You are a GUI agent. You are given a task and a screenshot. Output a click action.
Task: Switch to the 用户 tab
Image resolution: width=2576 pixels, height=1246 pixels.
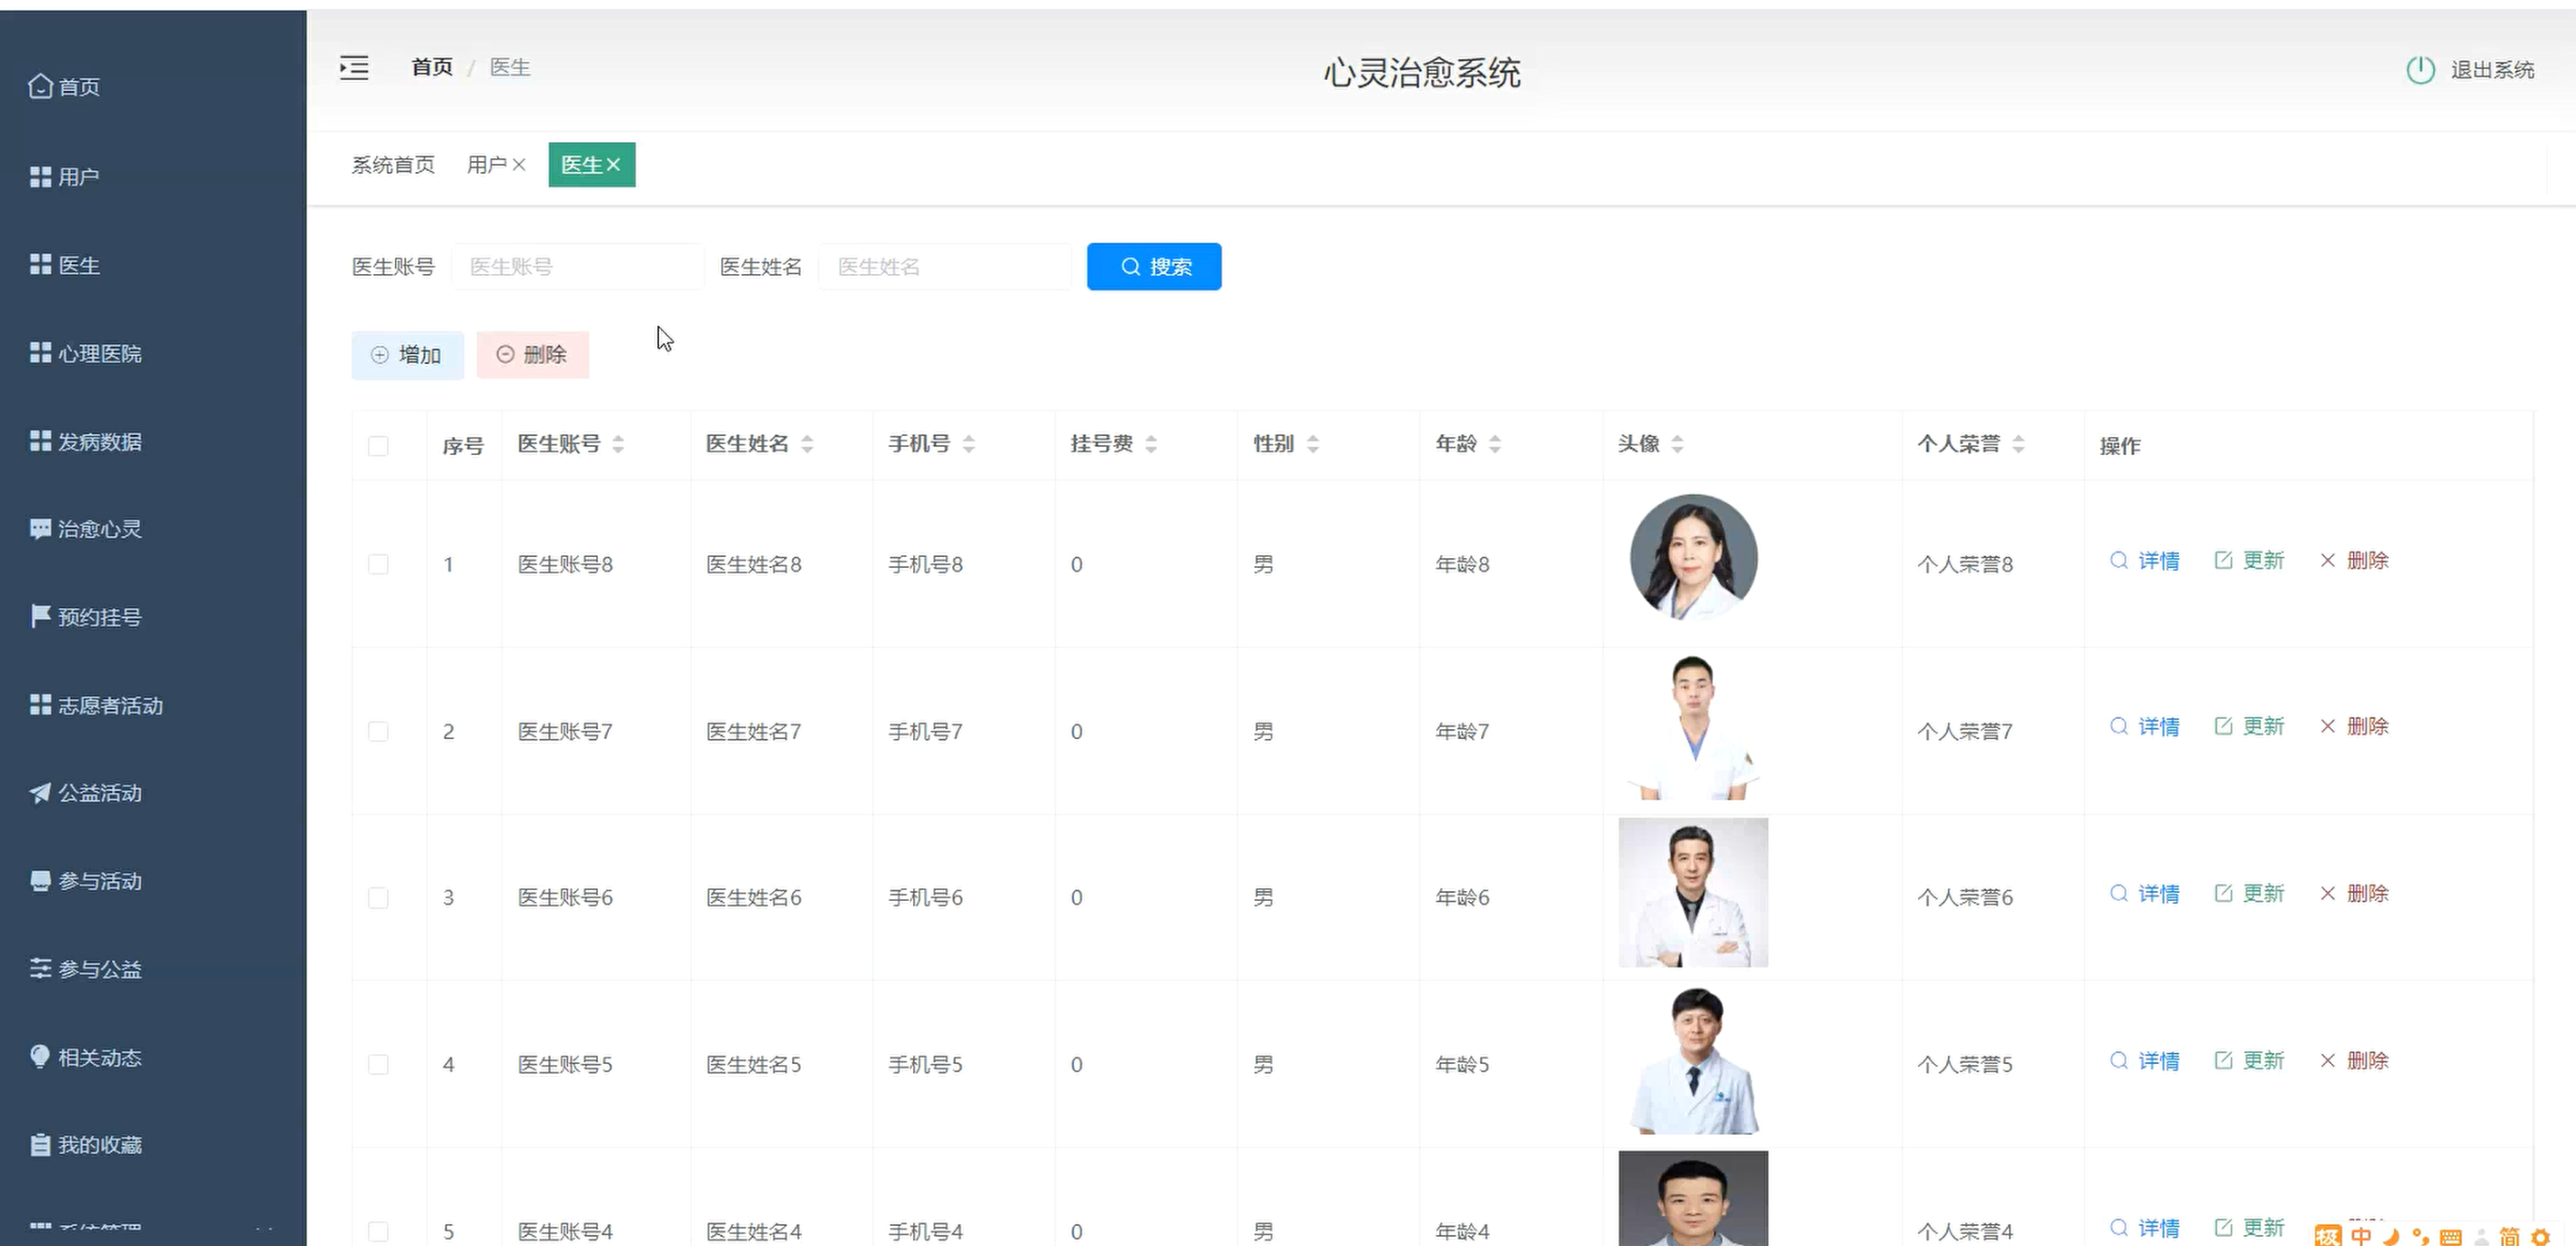(x=486, y=165)
